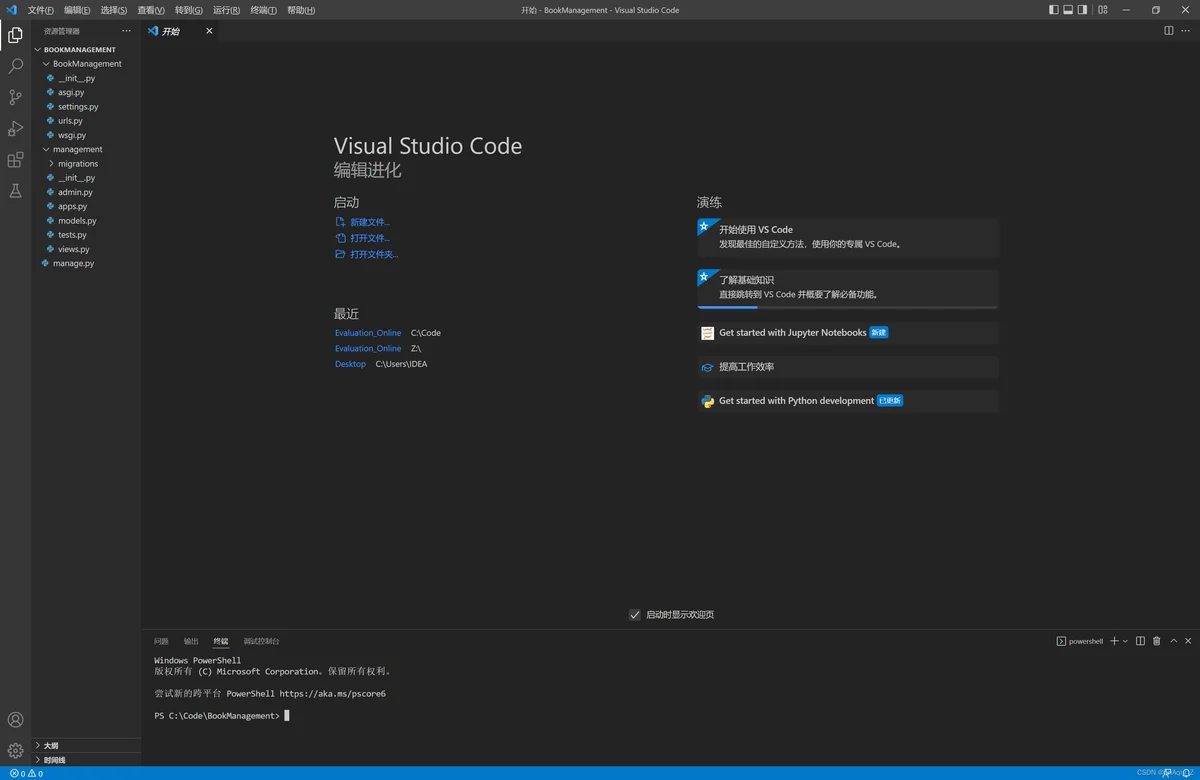1200x780 pixels.
Task: Open the 终端(T) menu
Action: click(264, 10)
